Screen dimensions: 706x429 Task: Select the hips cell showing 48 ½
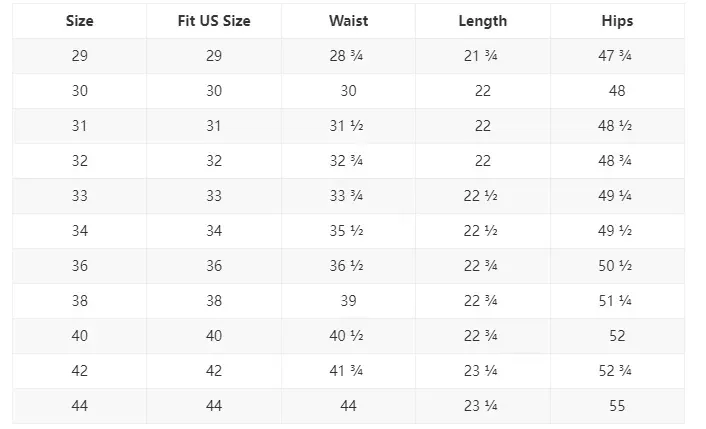pyautogui.click(x=617, y=126)
